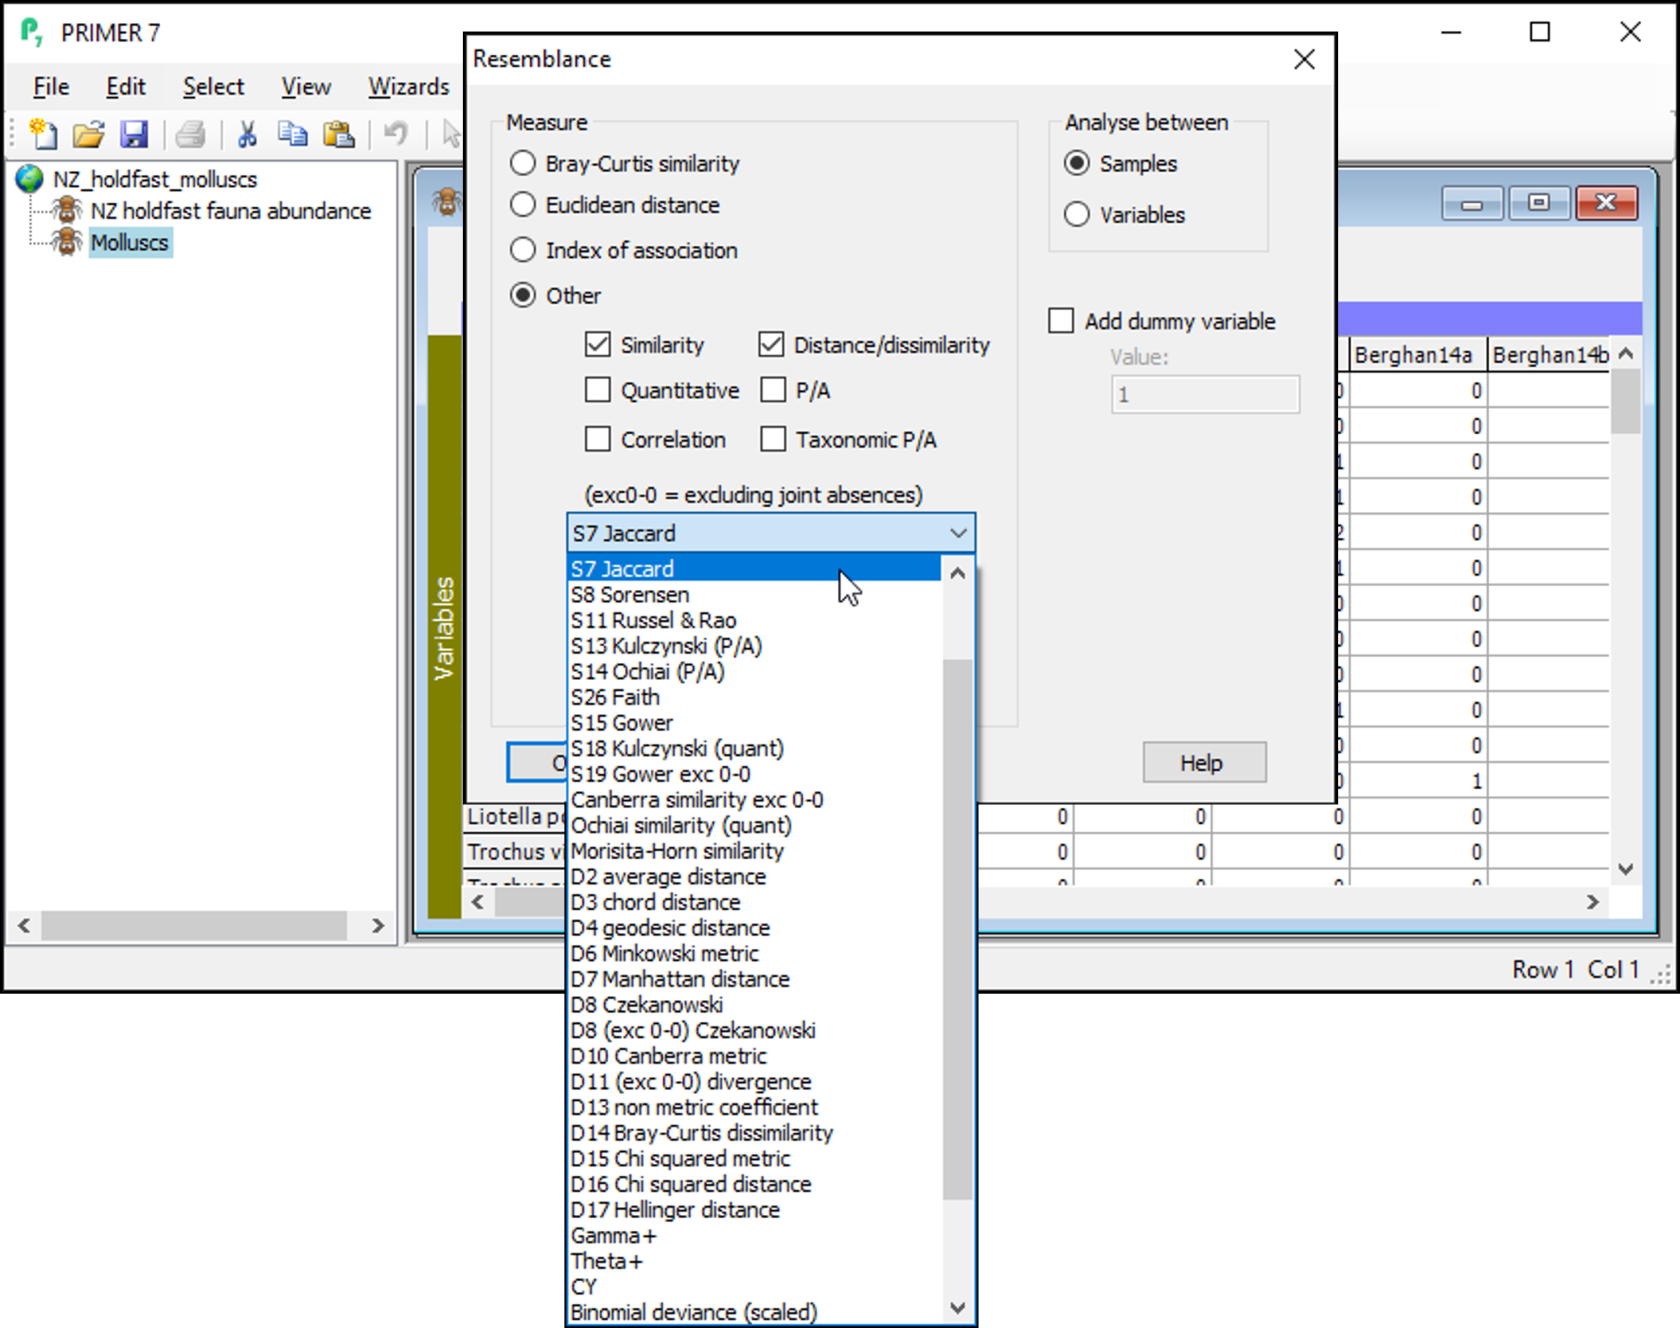The width and height of the screenshot is (1680, 1328).
Task: Pick D10 Canberra metric from list
Action: [x=755, y=1056]
